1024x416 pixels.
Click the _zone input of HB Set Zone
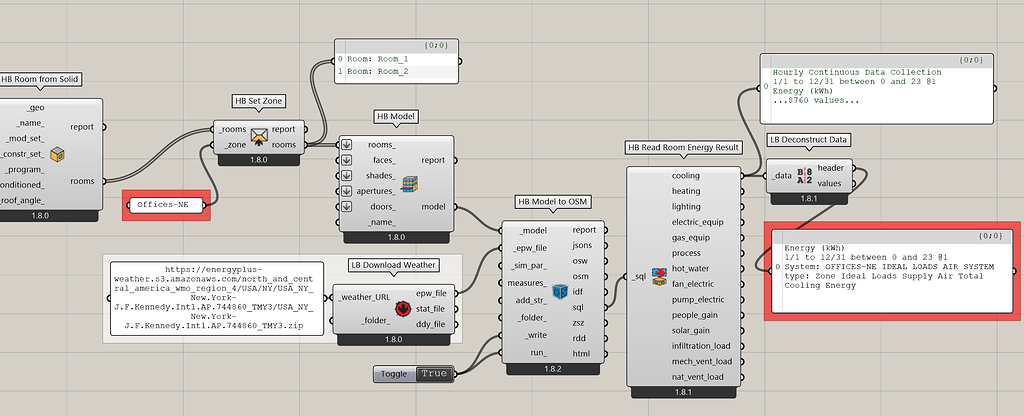[235, 145]
